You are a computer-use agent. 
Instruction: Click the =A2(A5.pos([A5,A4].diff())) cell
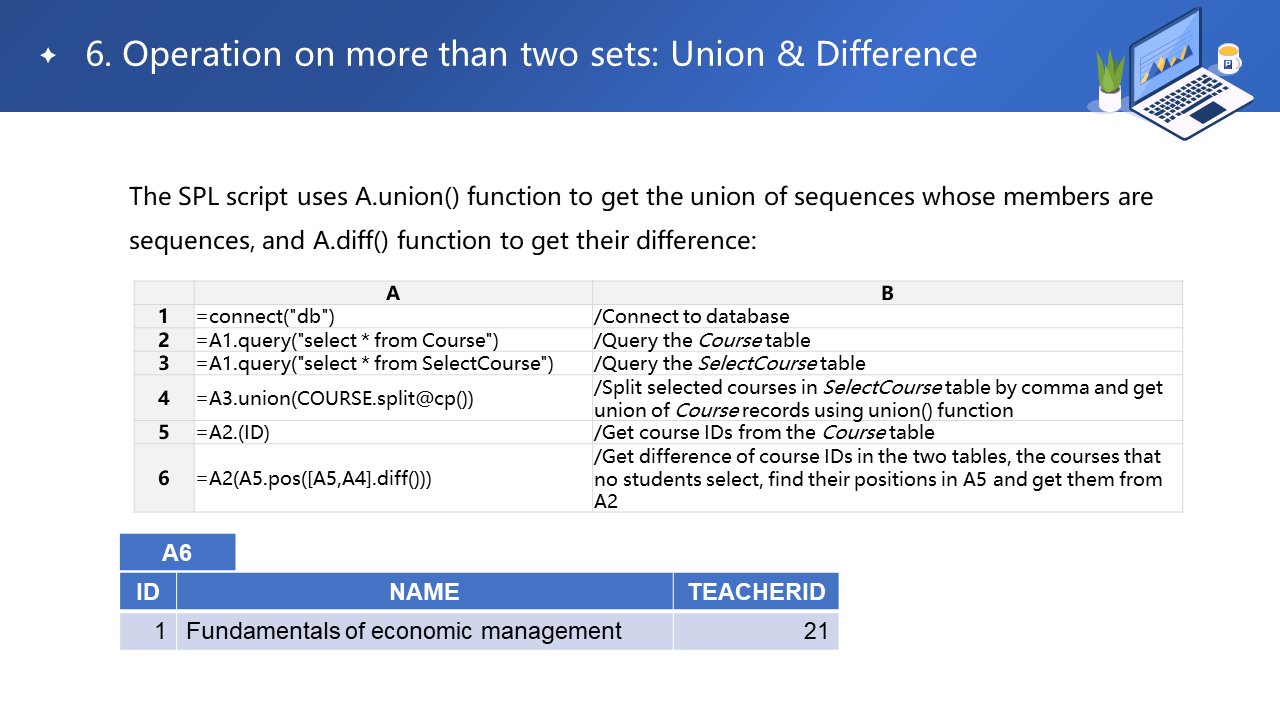point(393,478)
